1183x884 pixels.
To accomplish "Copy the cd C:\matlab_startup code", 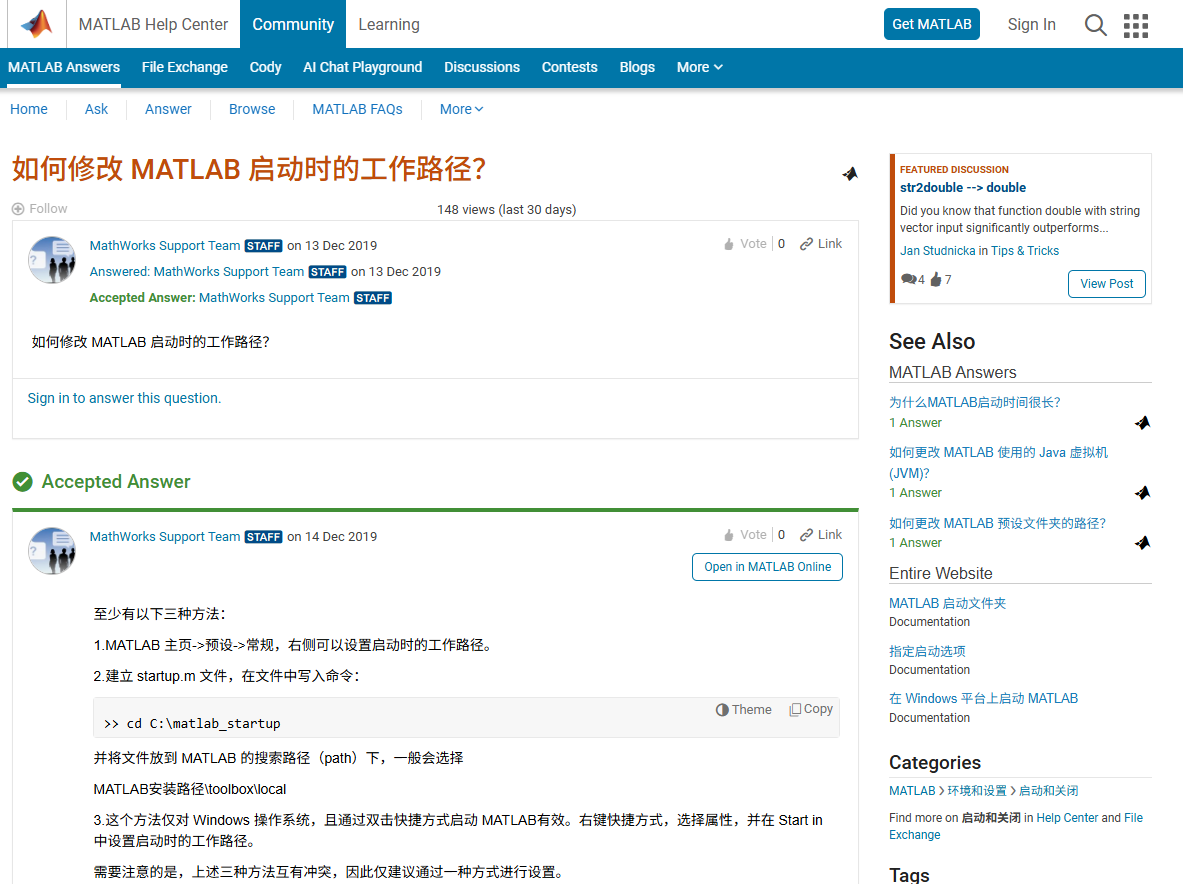I will [811, 709].
